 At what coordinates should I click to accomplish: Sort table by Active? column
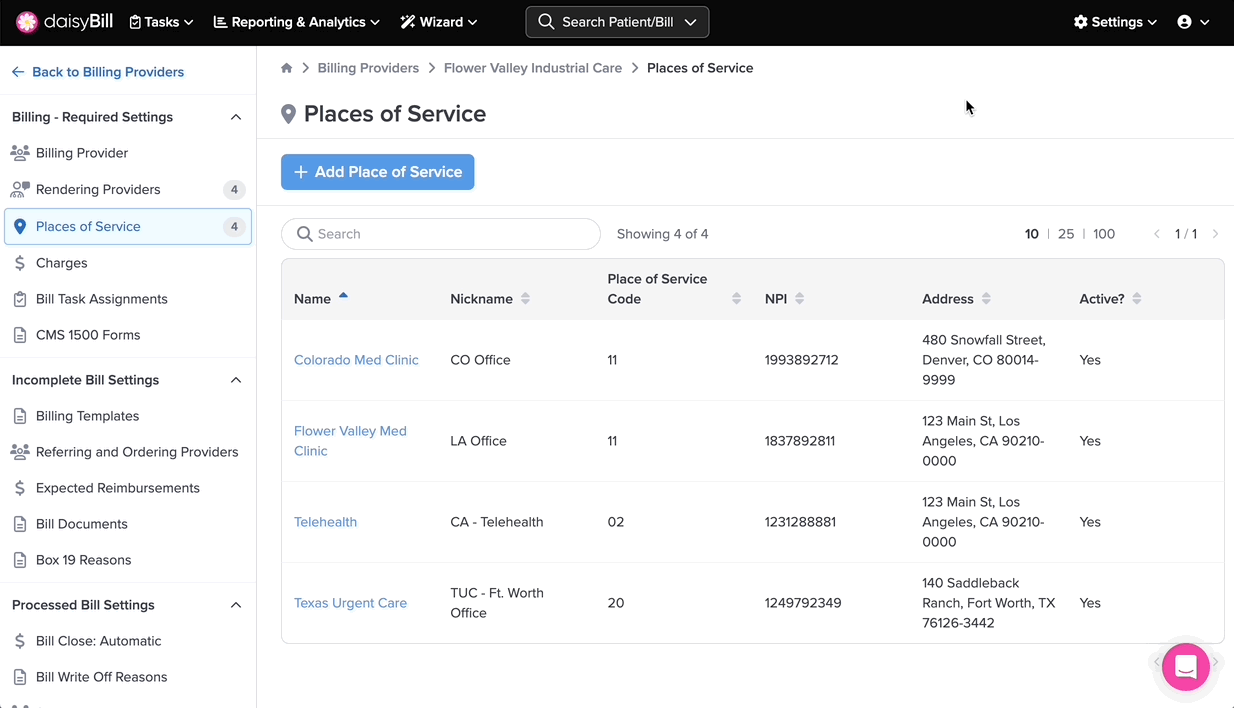(x=1110, y=299)
